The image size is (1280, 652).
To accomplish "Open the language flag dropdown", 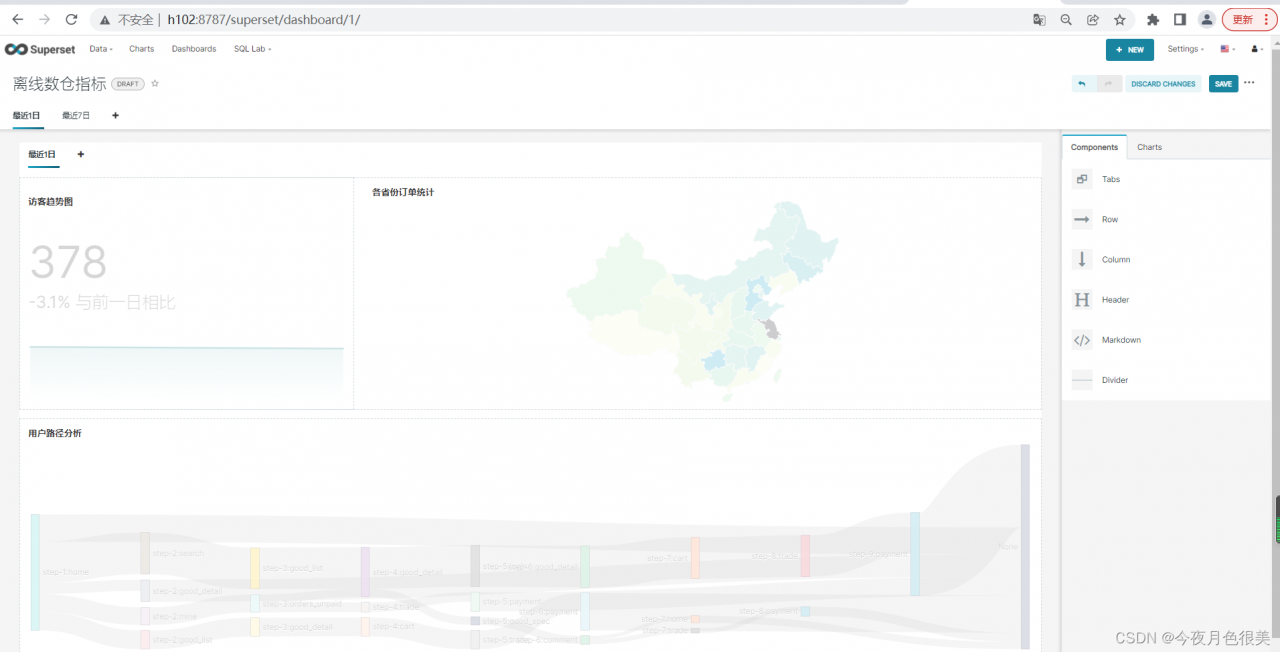I will [x=1227, y=49].
